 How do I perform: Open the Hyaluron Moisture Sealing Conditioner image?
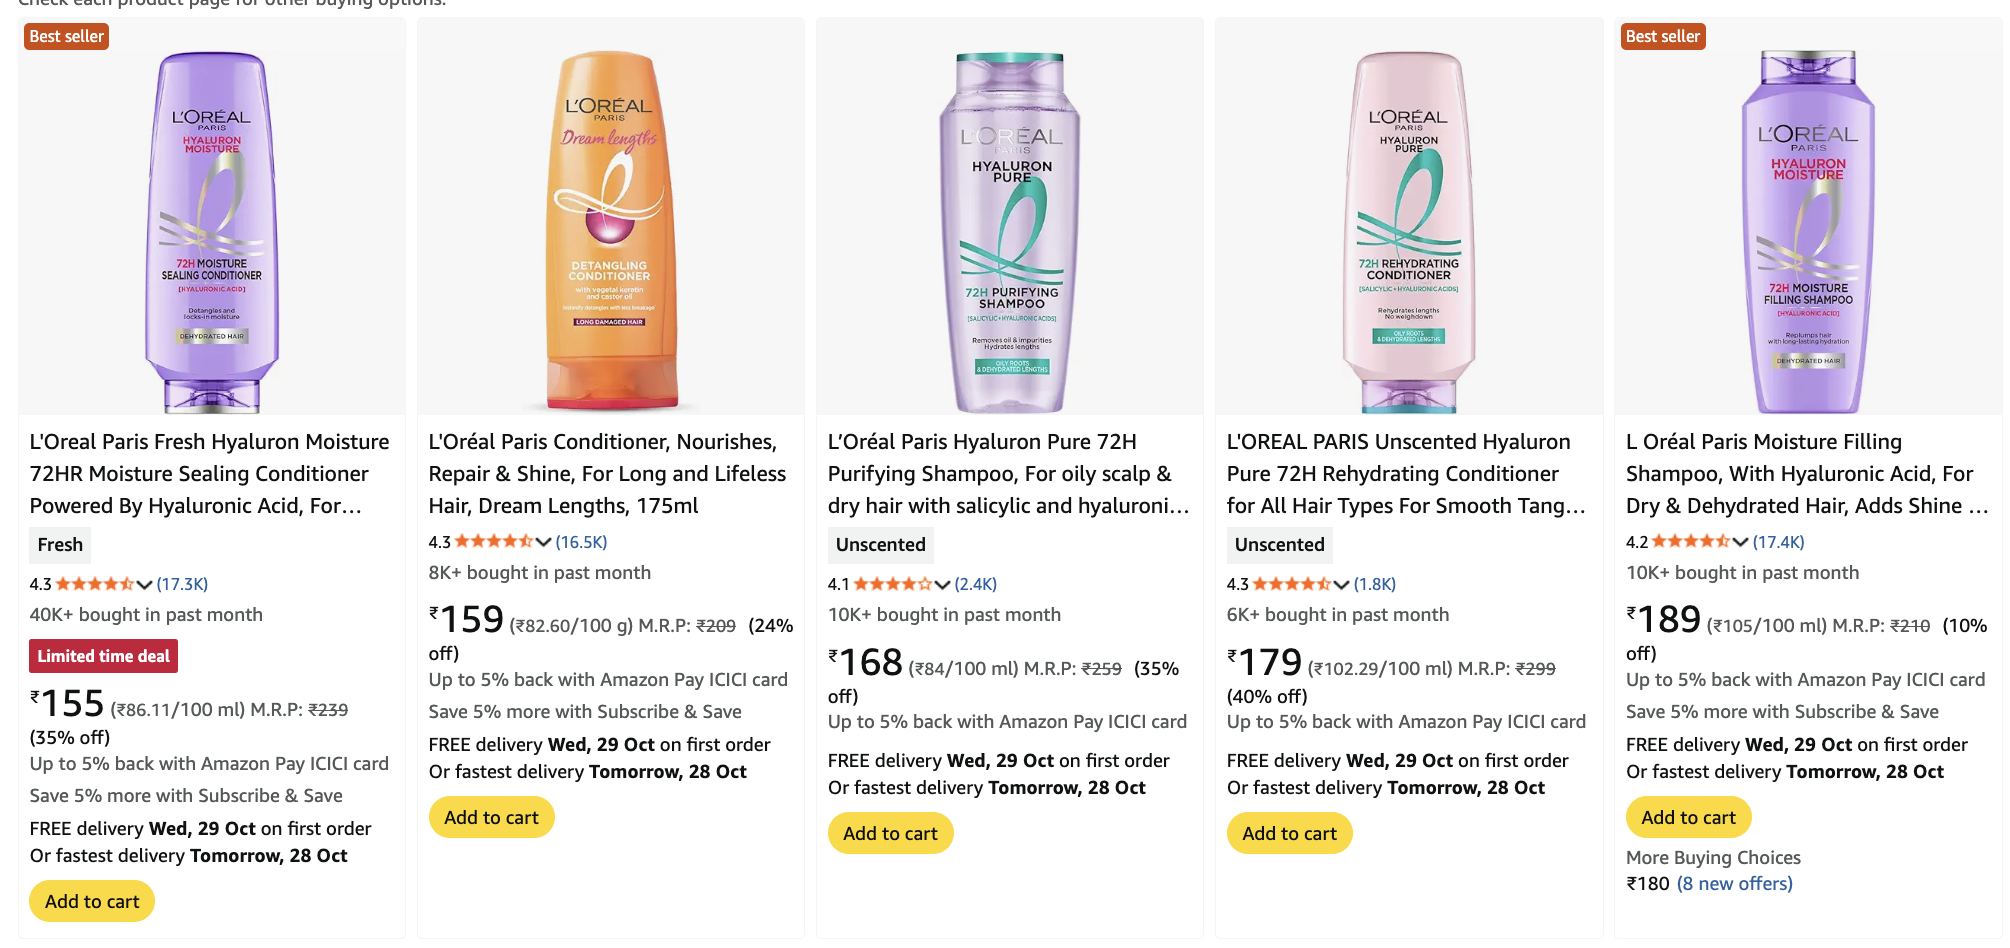click(x=212, y=230)
